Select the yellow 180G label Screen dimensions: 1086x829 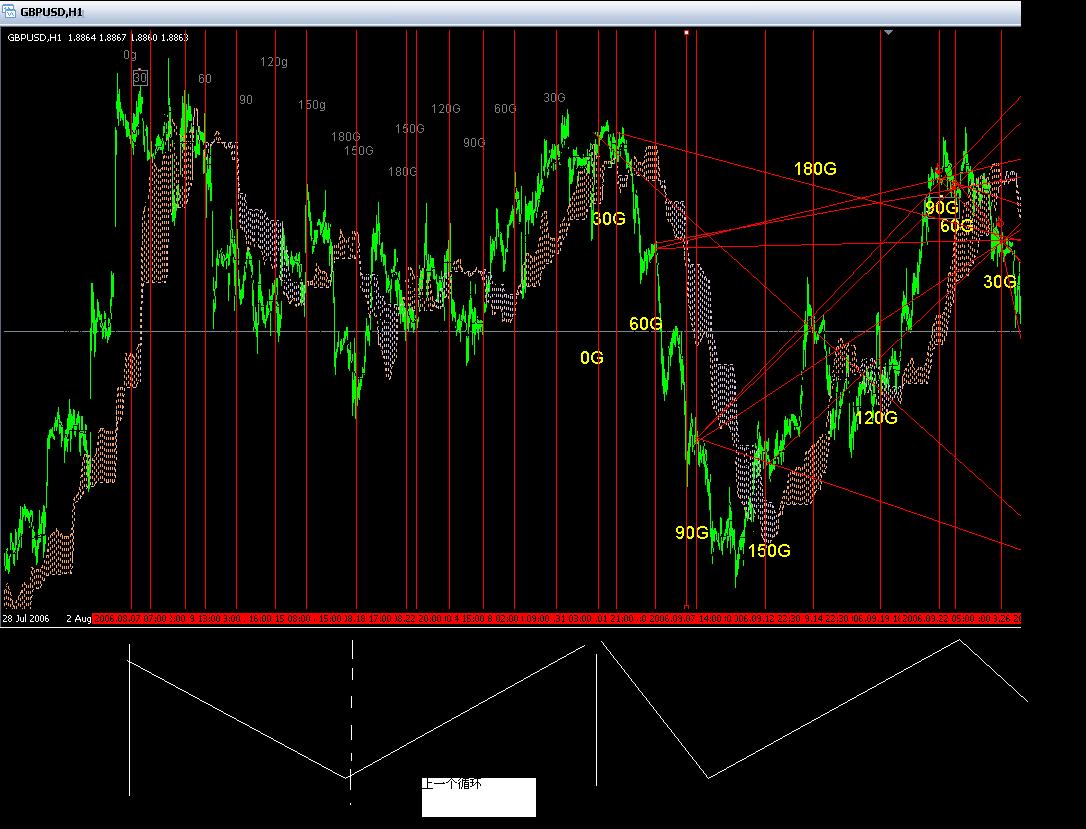(814, 168)
